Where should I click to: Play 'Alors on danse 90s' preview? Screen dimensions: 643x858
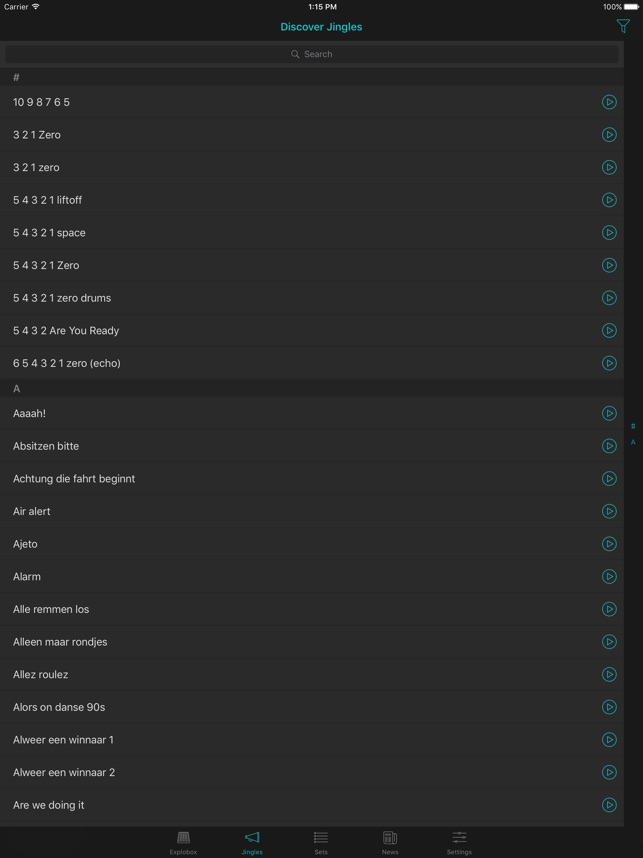609,708
